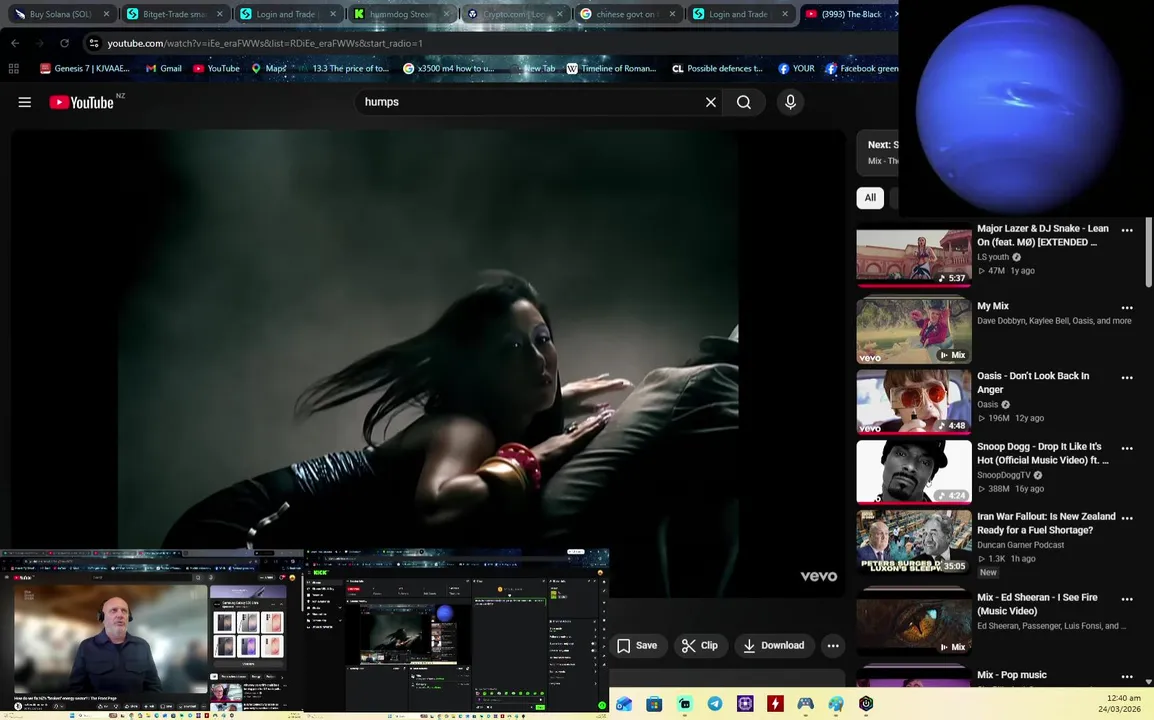Click the Download button

point(774,646)
